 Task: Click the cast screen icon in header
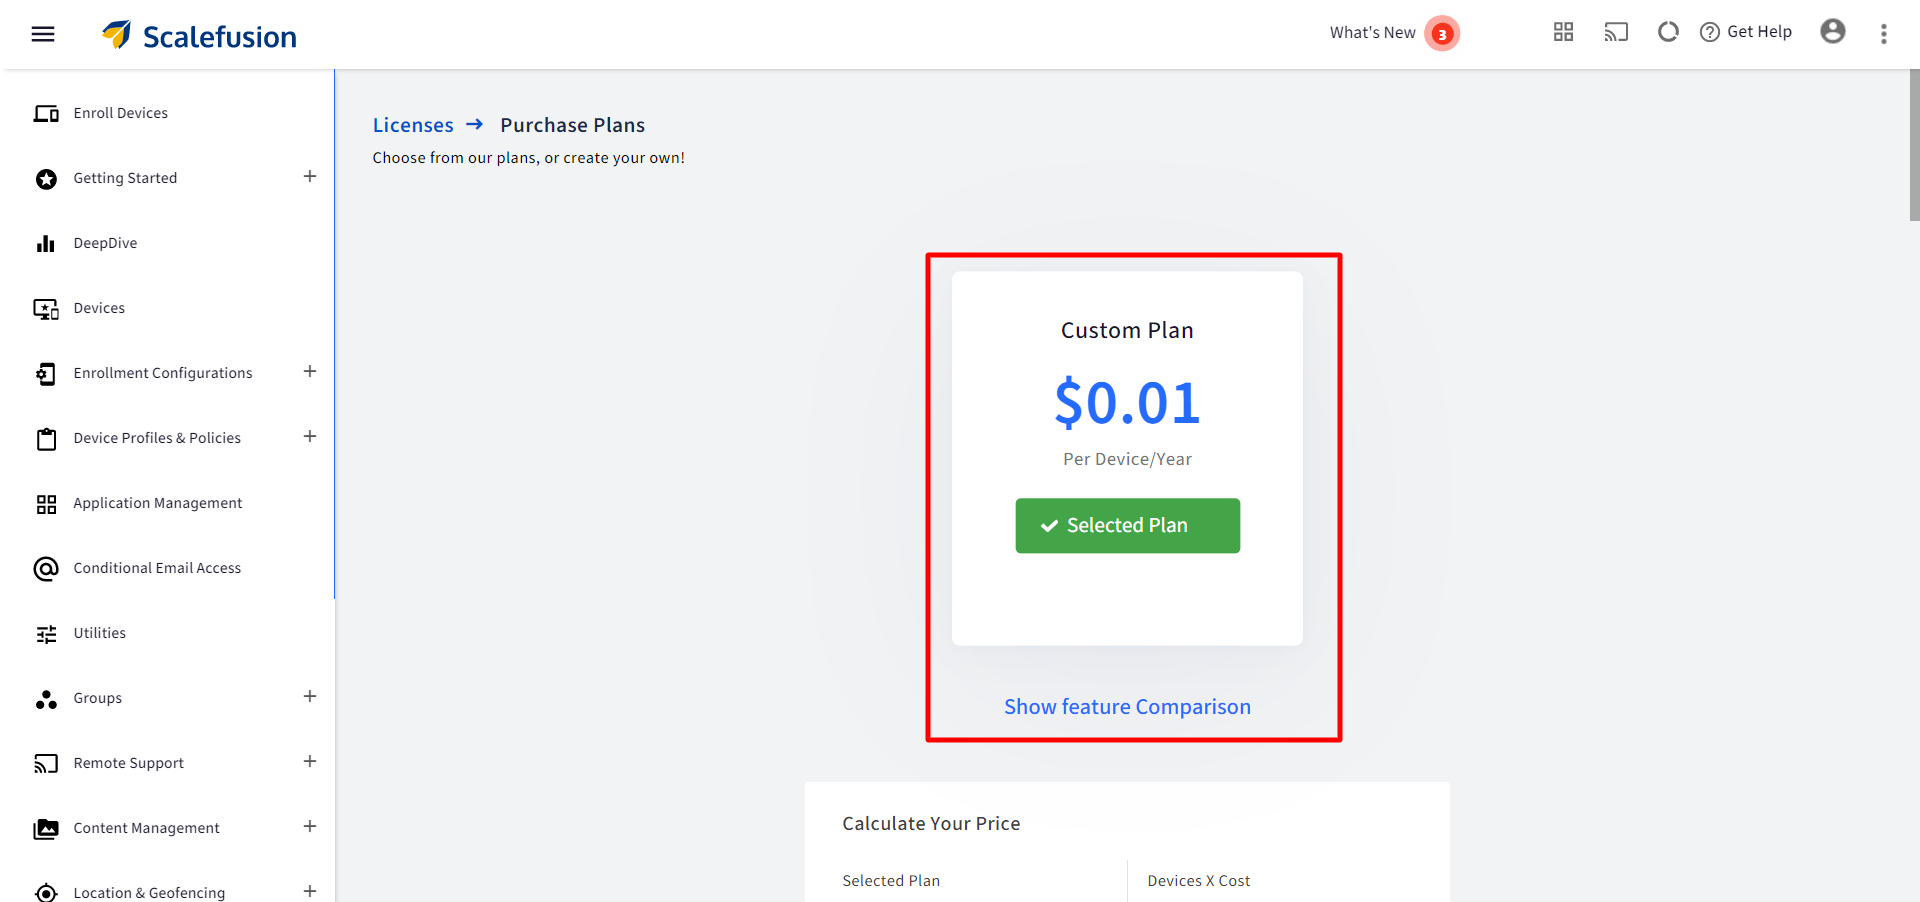[1616, 32]
